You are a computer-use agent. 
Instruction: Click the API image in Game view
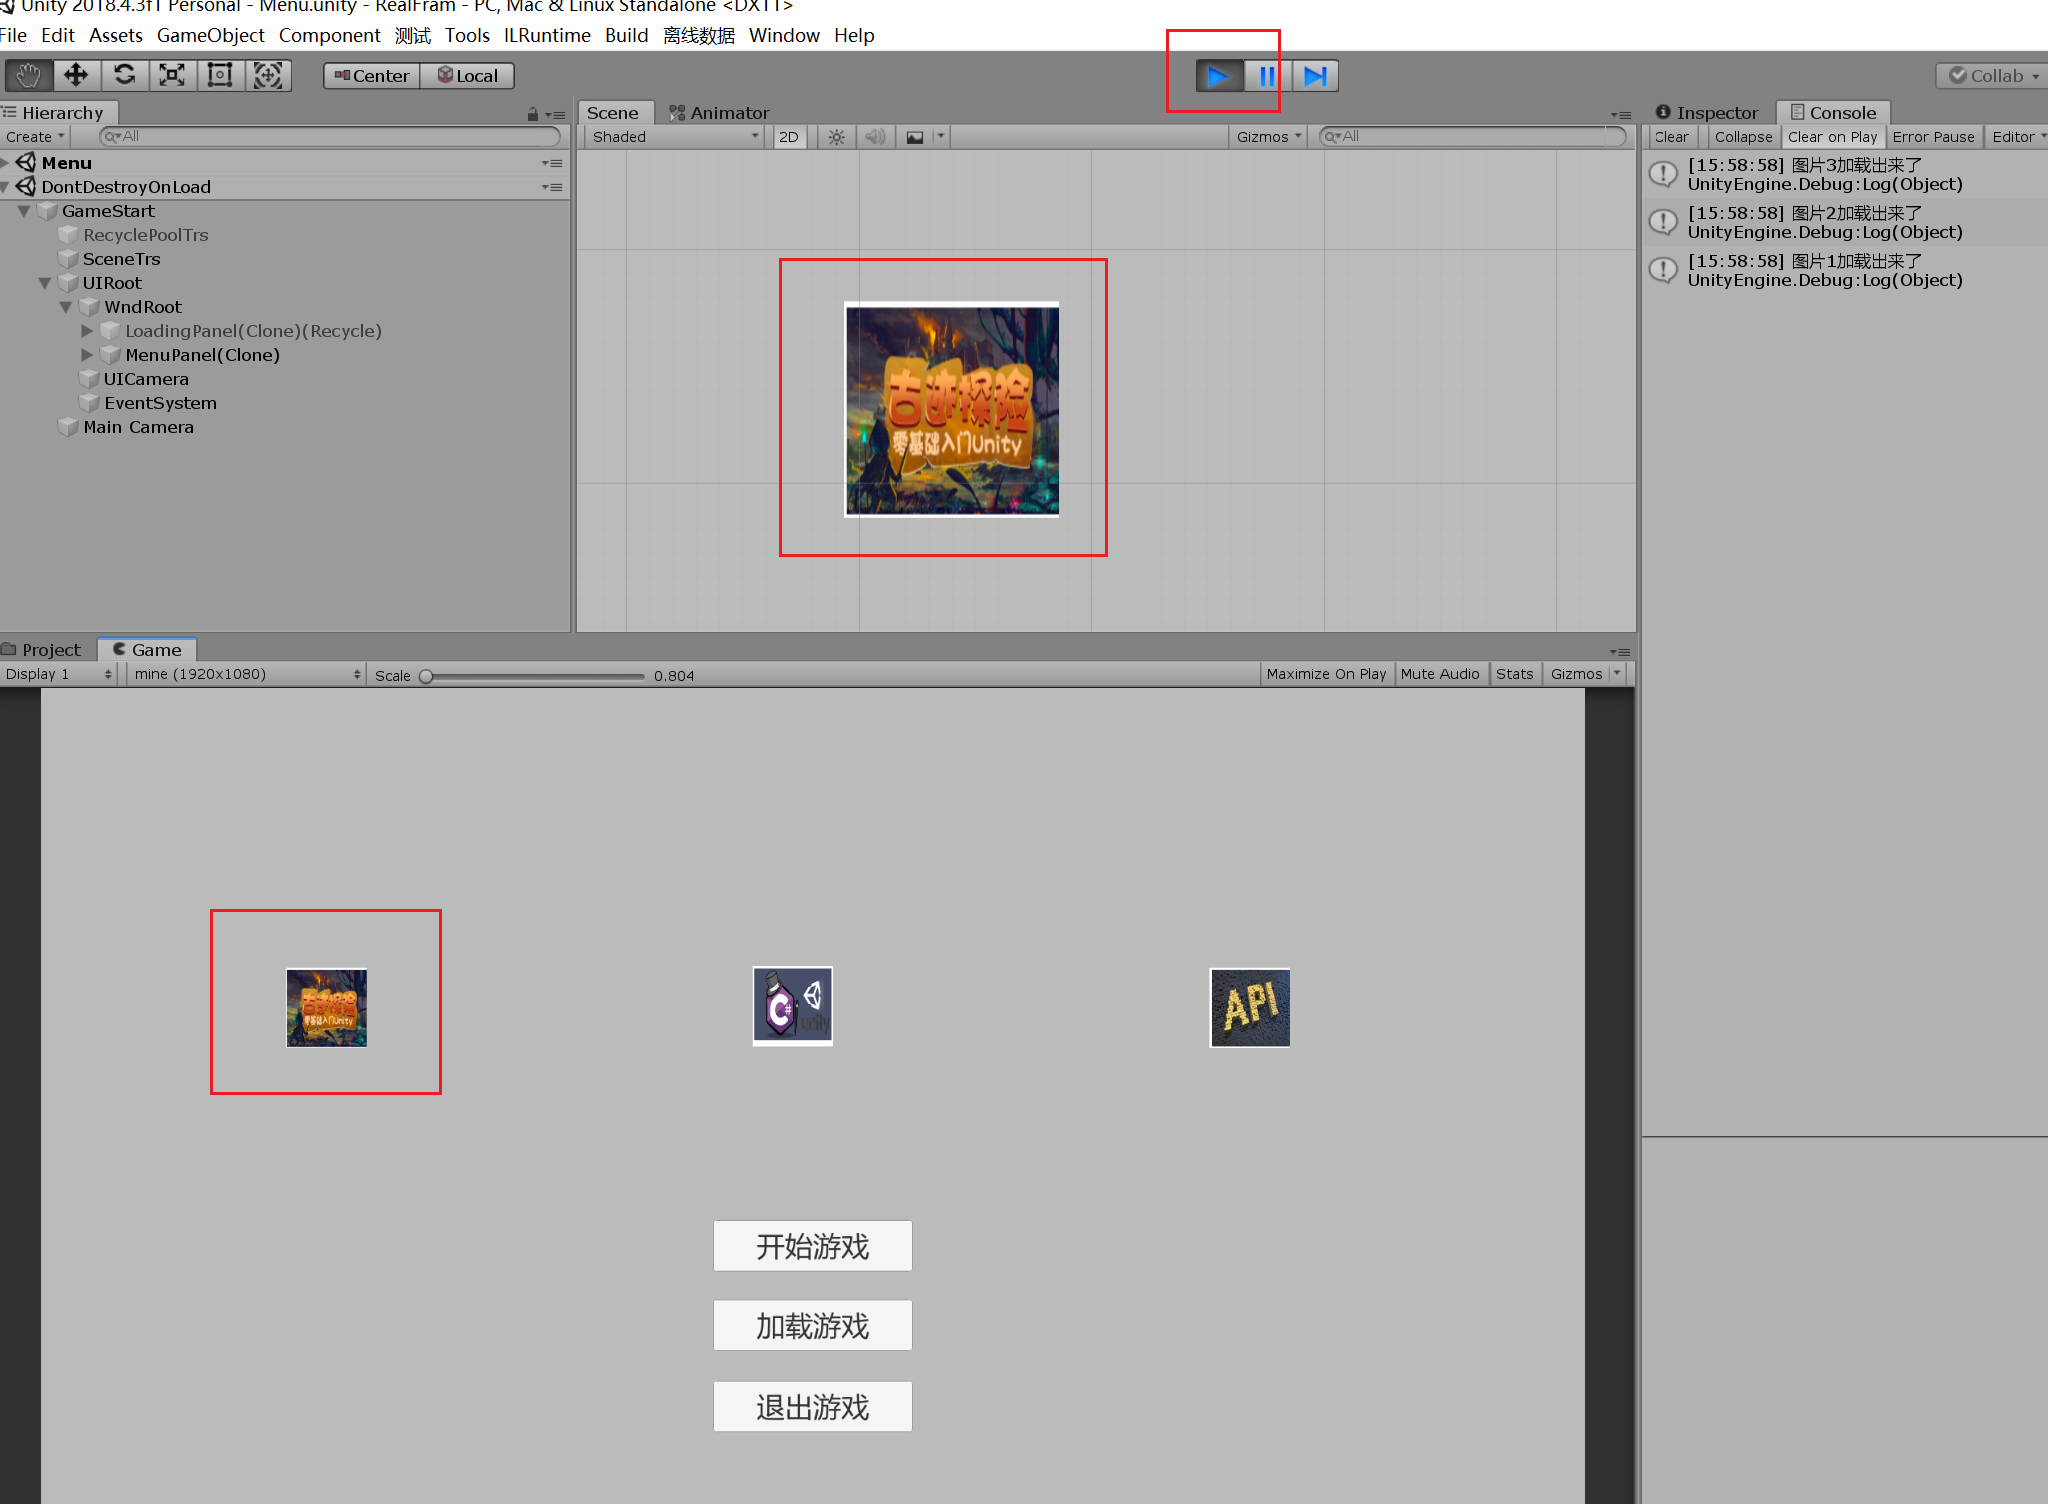pos(1250,1008)
